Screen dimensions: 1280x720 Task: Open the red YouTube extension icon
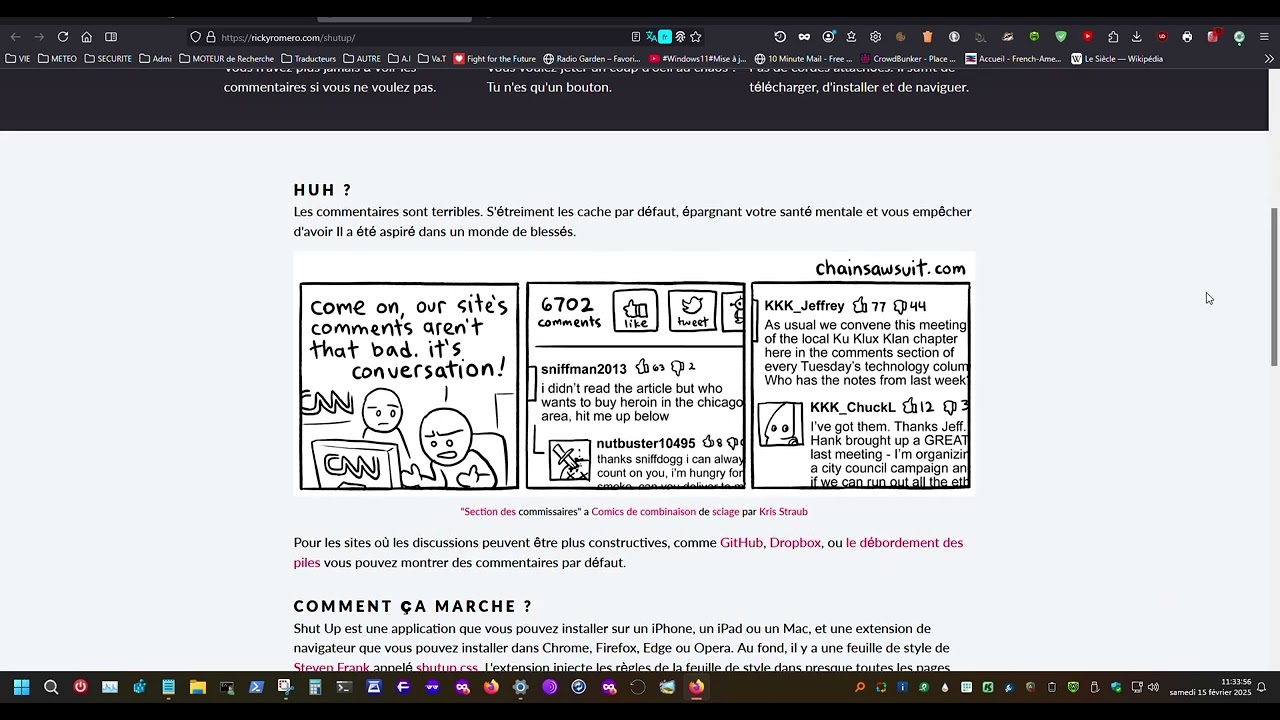pyautogui.click(x=1088, y=37)
